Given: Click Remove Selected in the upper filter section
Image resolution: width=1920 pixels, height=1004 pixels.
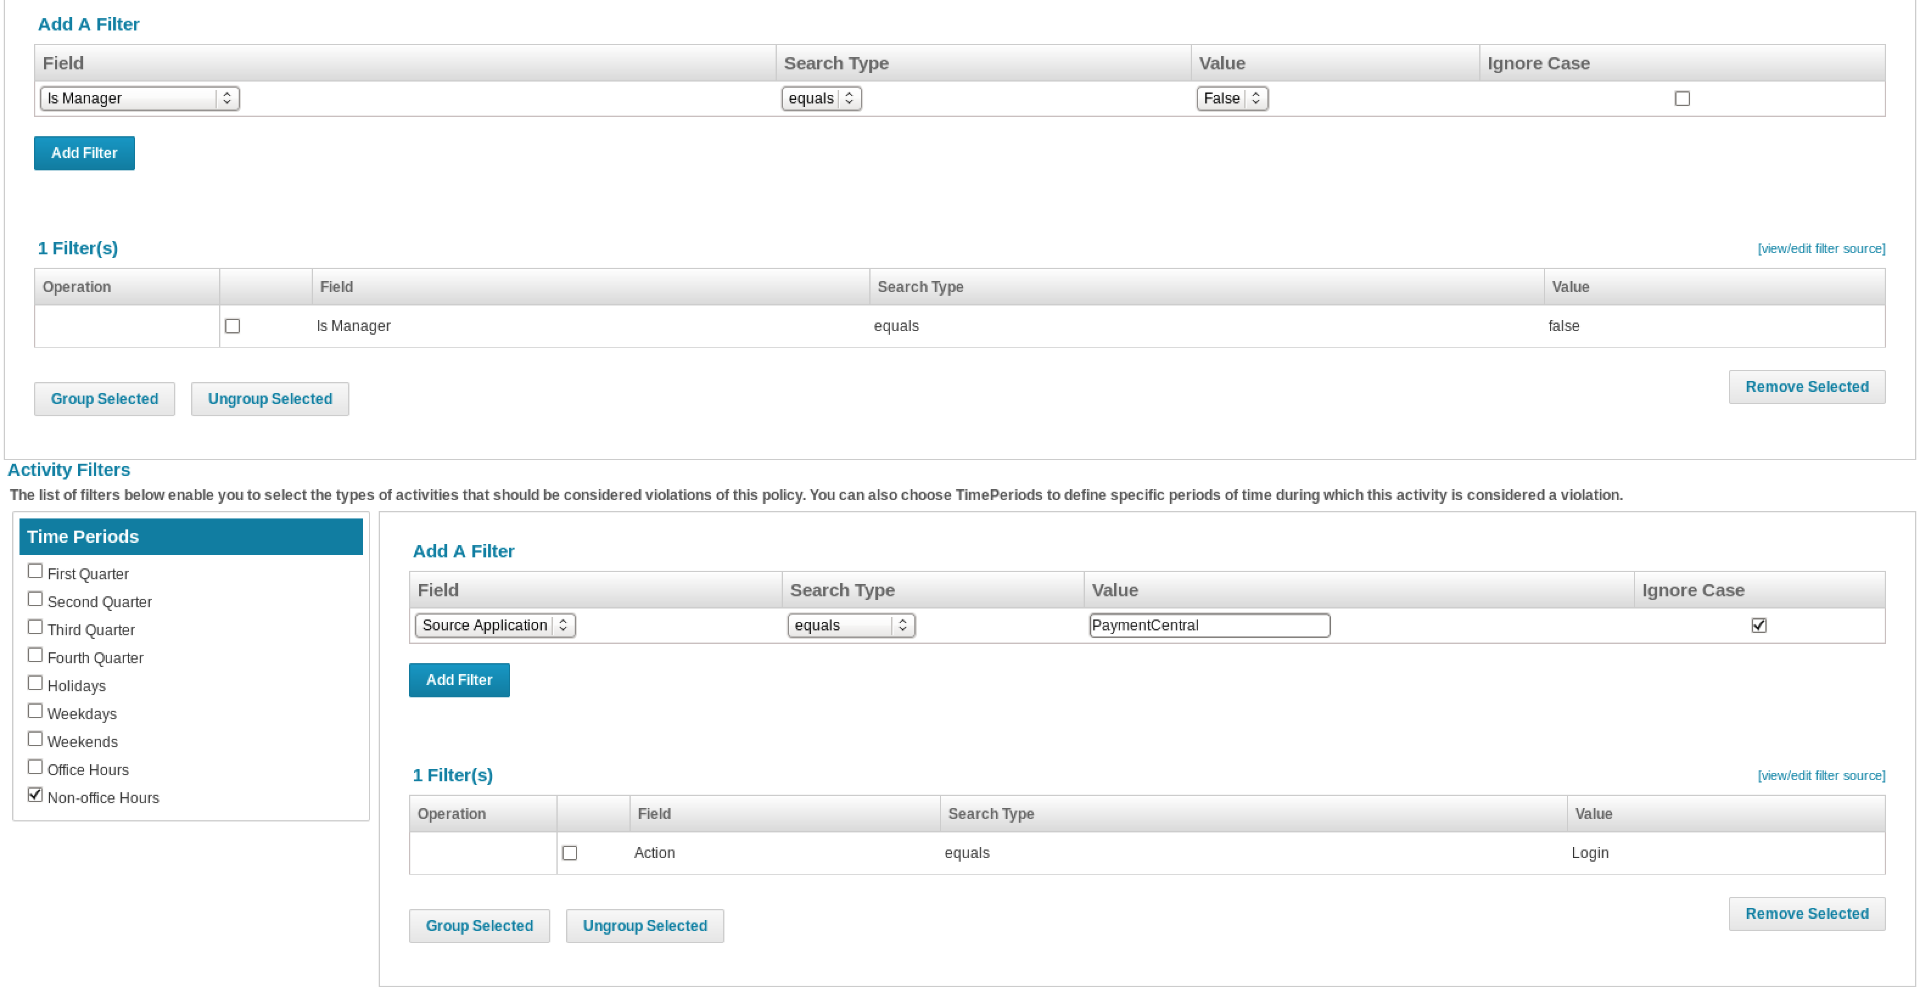Looking at the screenshot, I should pyautogui.click(x=1807, y=387).
